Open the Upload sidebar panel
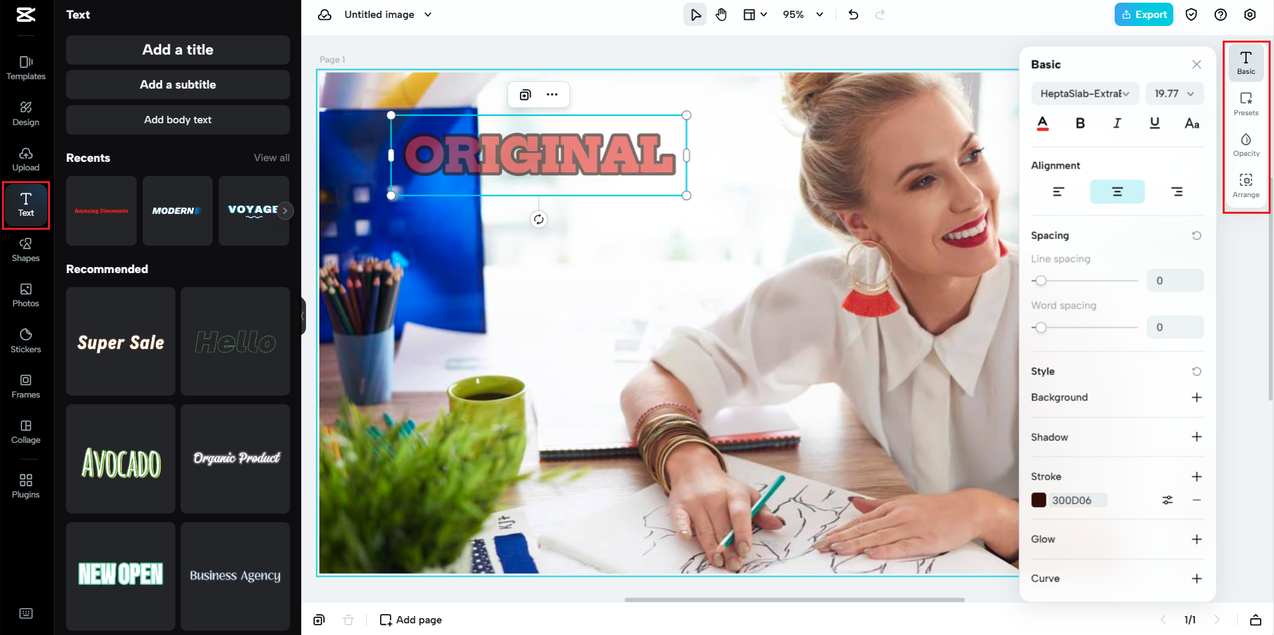 pos(26,159)
